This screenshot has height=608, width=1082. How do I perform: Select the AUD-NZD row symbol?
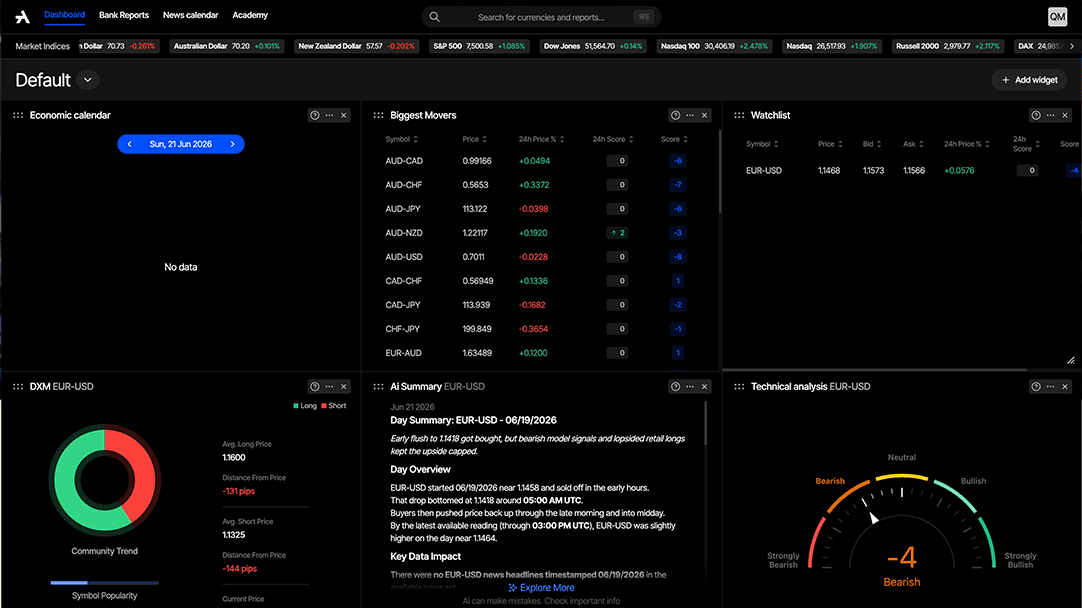404,233
